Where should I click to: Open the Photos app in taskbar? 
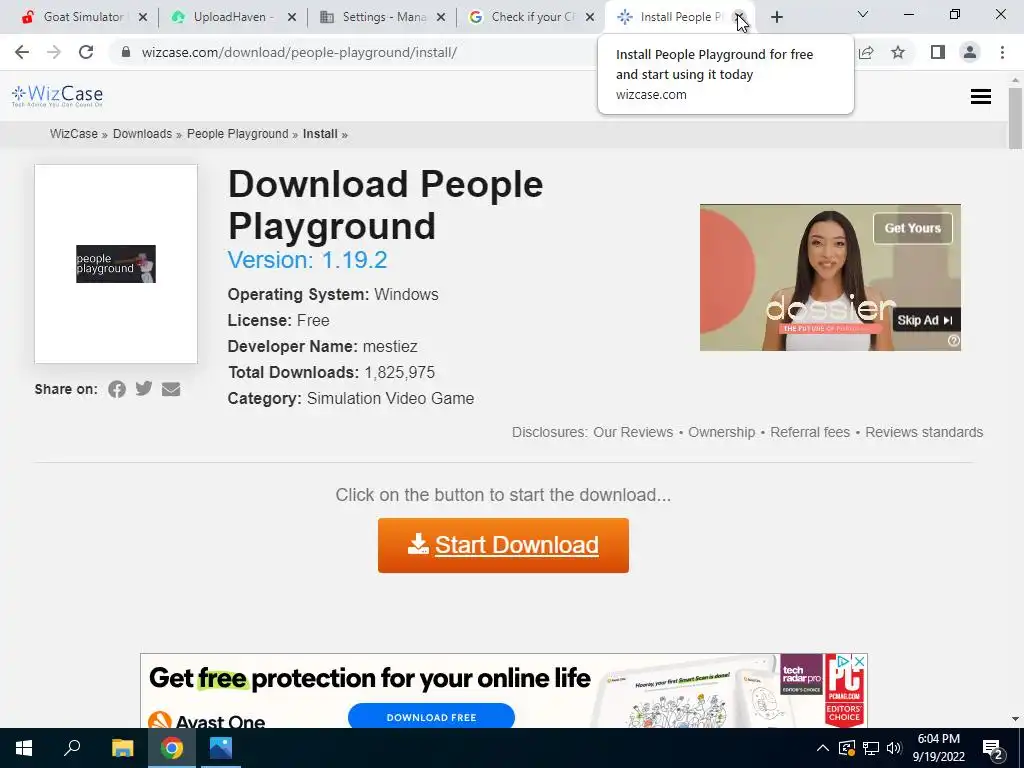[x=221, y=748]
